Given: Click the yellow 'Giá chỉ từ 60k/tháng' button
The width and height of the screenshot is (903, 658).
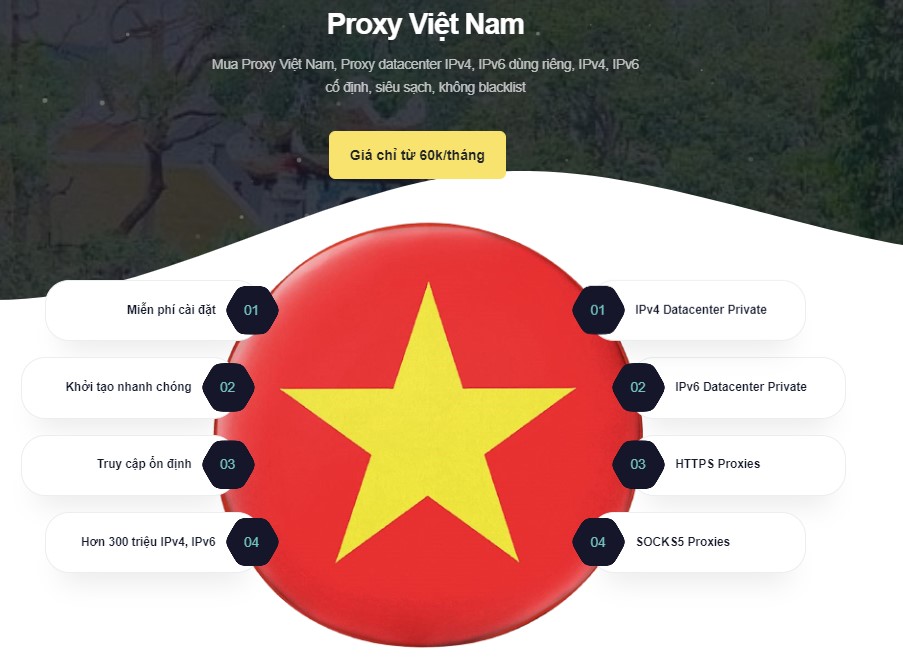Looking at the screenshot, I should click(x=418, y=155).
